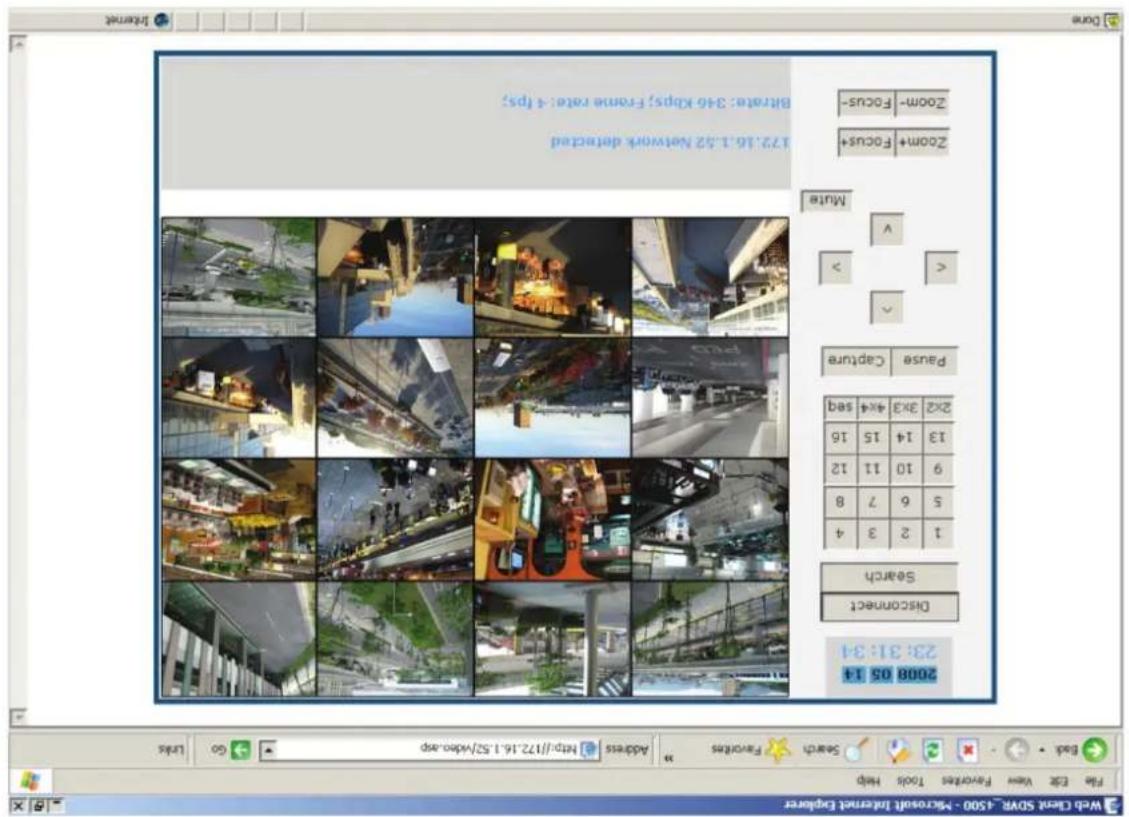Click vertical scrollbar arrow near status bar
Image resolution: width=1129 pixels, height=817 pixels.
click(x=17, y=44)
